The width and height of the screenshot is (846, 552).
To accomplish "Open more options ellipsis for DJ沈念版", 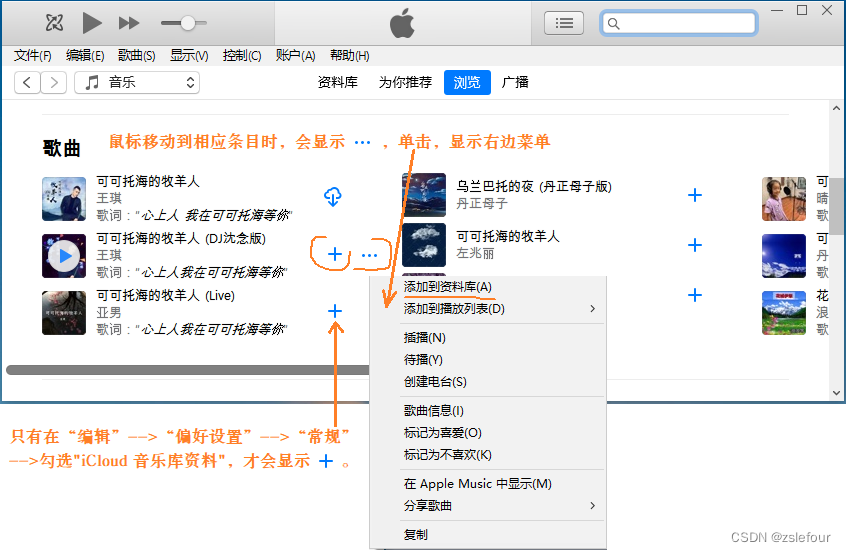I will click(370, 255).
